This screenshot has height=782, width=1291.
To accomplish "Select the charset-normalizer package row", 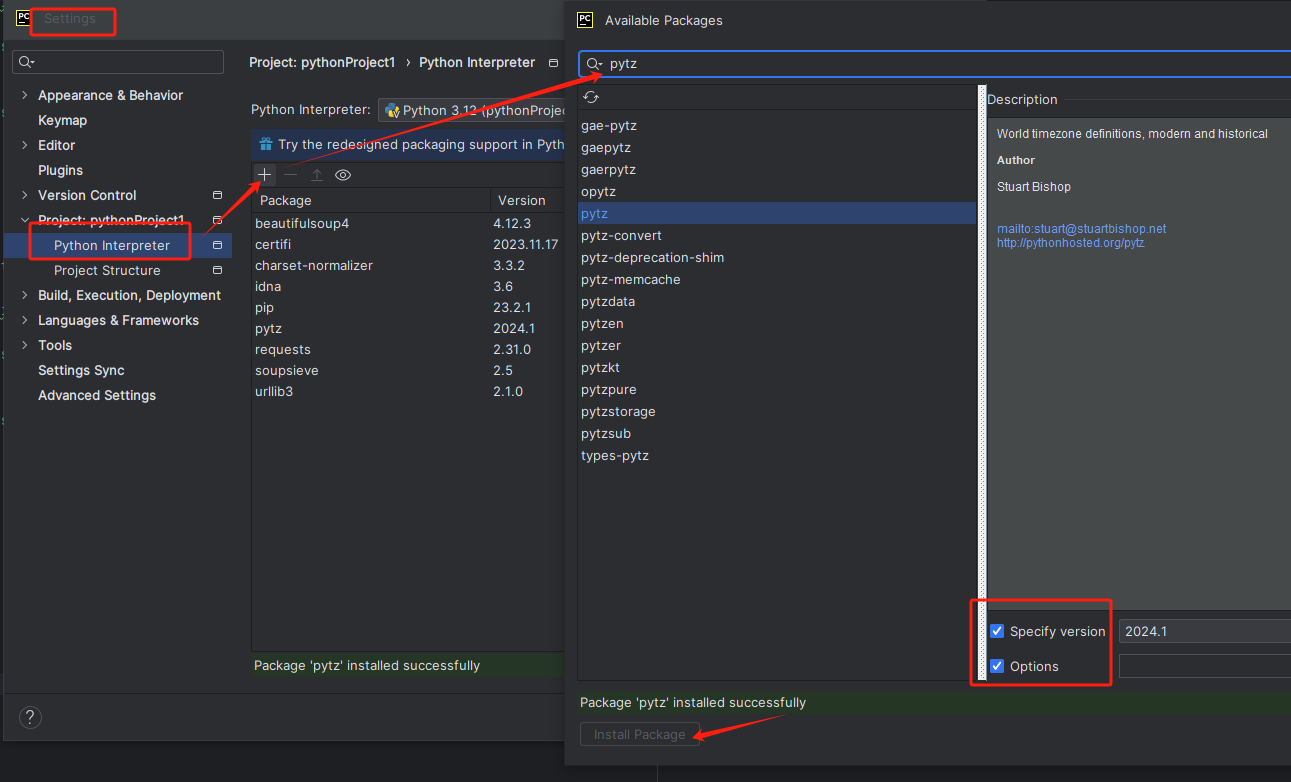I will click(408, 265).
